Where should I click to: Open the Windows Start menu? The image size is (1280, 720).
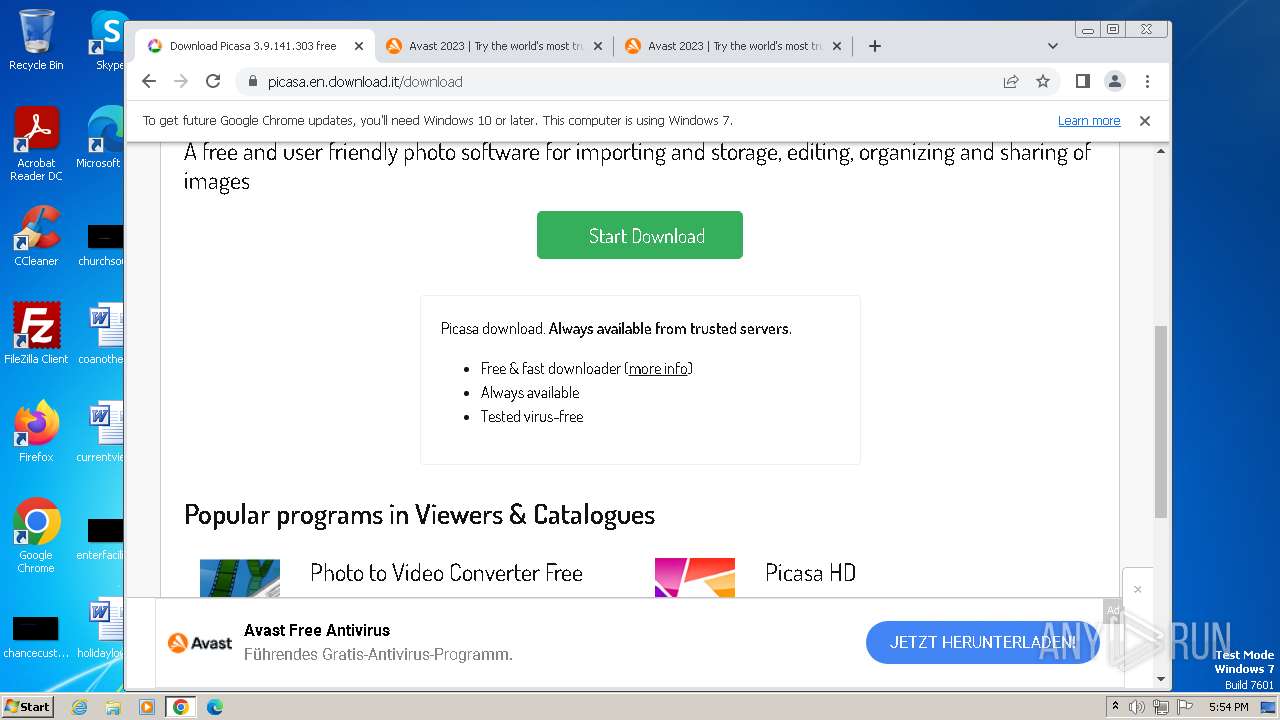(x=27, y=706)
